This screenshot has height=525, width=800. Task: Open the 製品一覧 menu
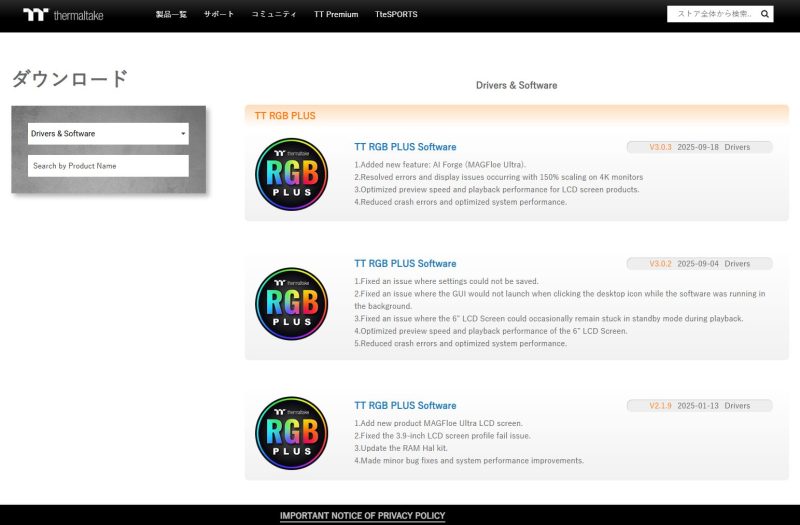pos(171,15)
